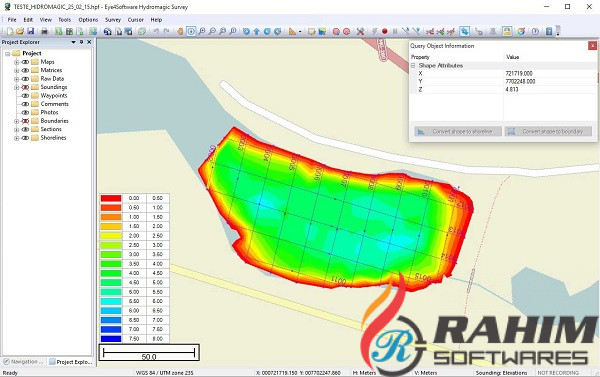Click the highlighted blue puzzle toolbar icon
The image size is (600, 377).
point(465,31)
